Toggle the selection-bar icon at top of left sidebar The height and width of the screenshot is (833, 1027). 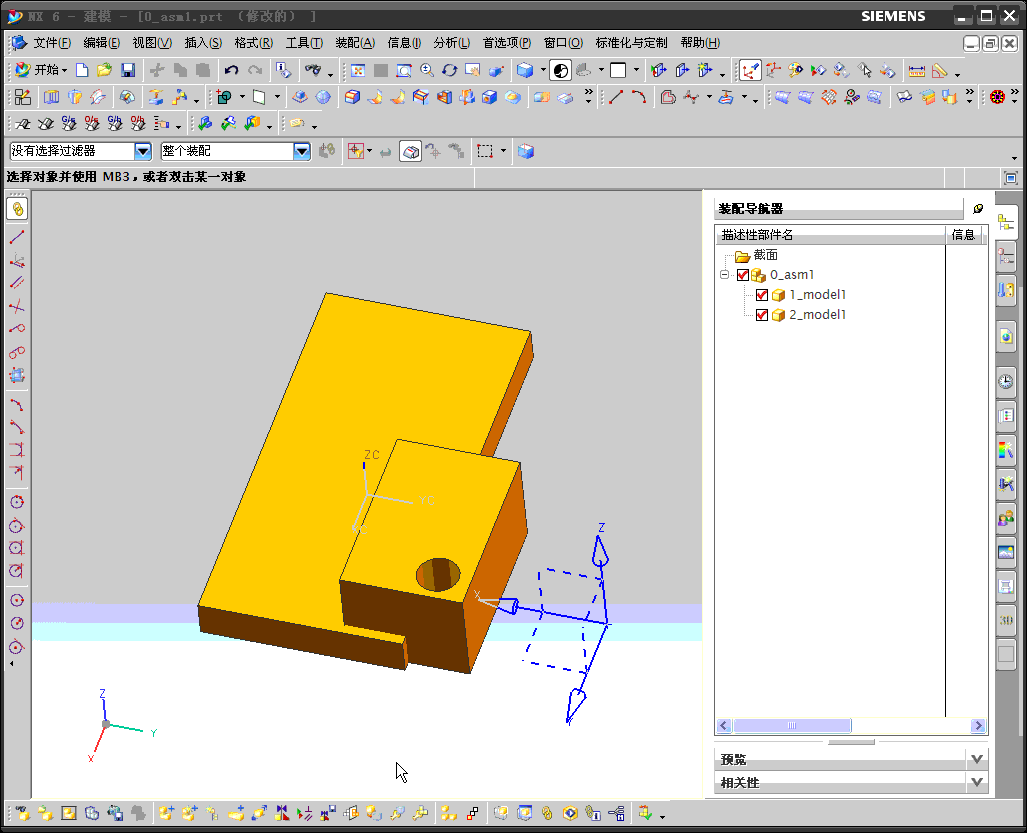click(17, 210)
